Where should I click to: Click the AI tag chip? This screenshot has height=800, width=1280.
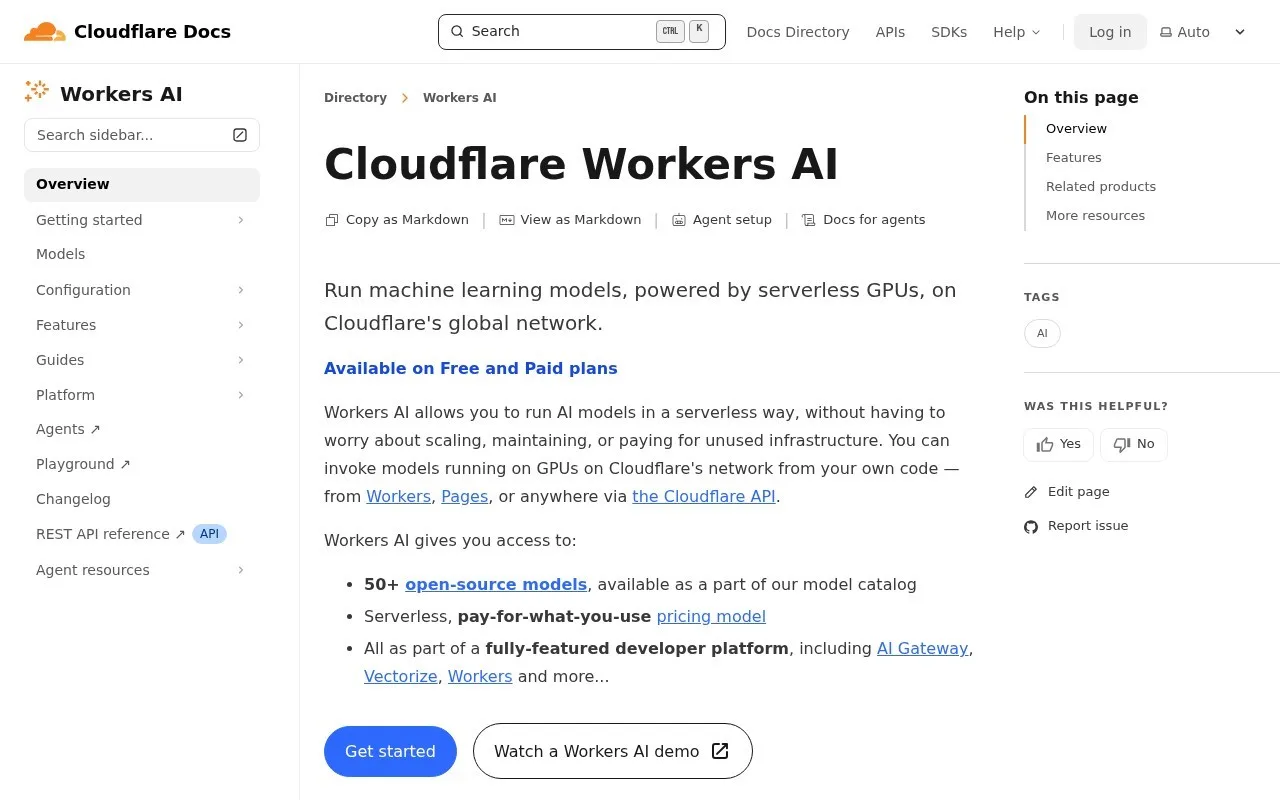1042,333
